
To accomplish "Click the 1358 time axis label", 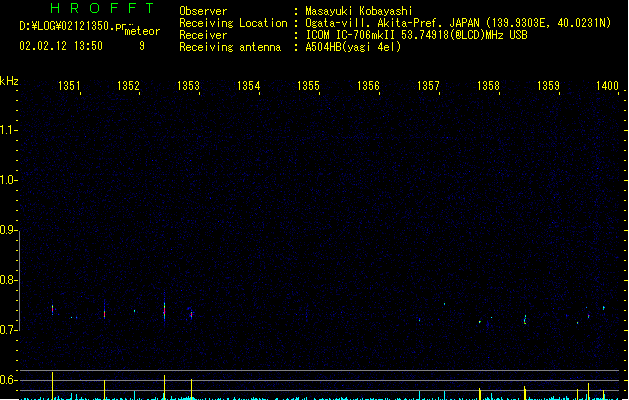I will [x=488, y=85].
